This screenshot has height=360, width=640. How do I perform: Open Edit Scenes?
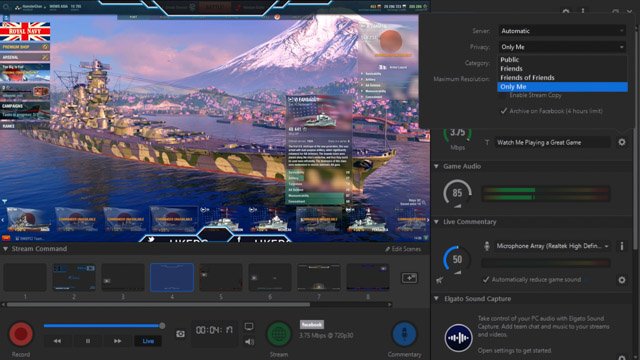pos(402,249)
